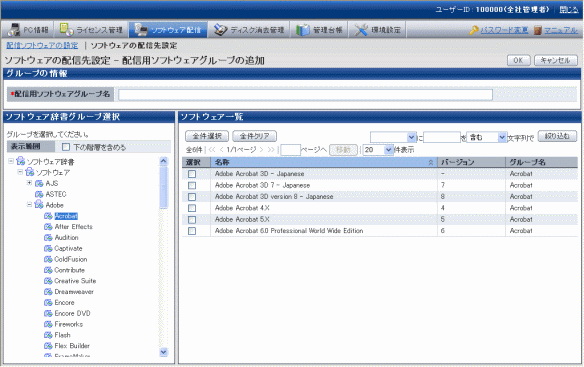Focus the filter text input field
Screen dimensions: 584x367
(x=442, y=137)
